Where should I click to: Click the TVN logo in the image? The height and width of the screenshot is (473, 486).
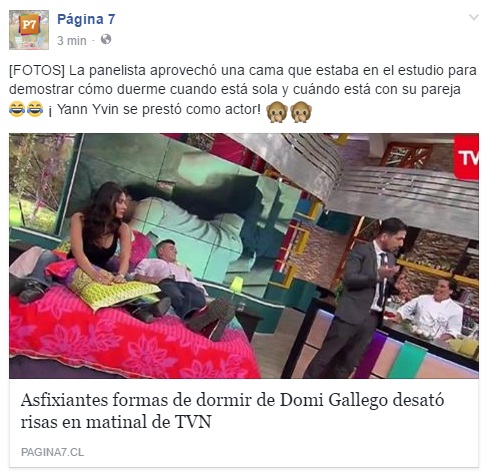pyautogui.click(x=466, y=157)
